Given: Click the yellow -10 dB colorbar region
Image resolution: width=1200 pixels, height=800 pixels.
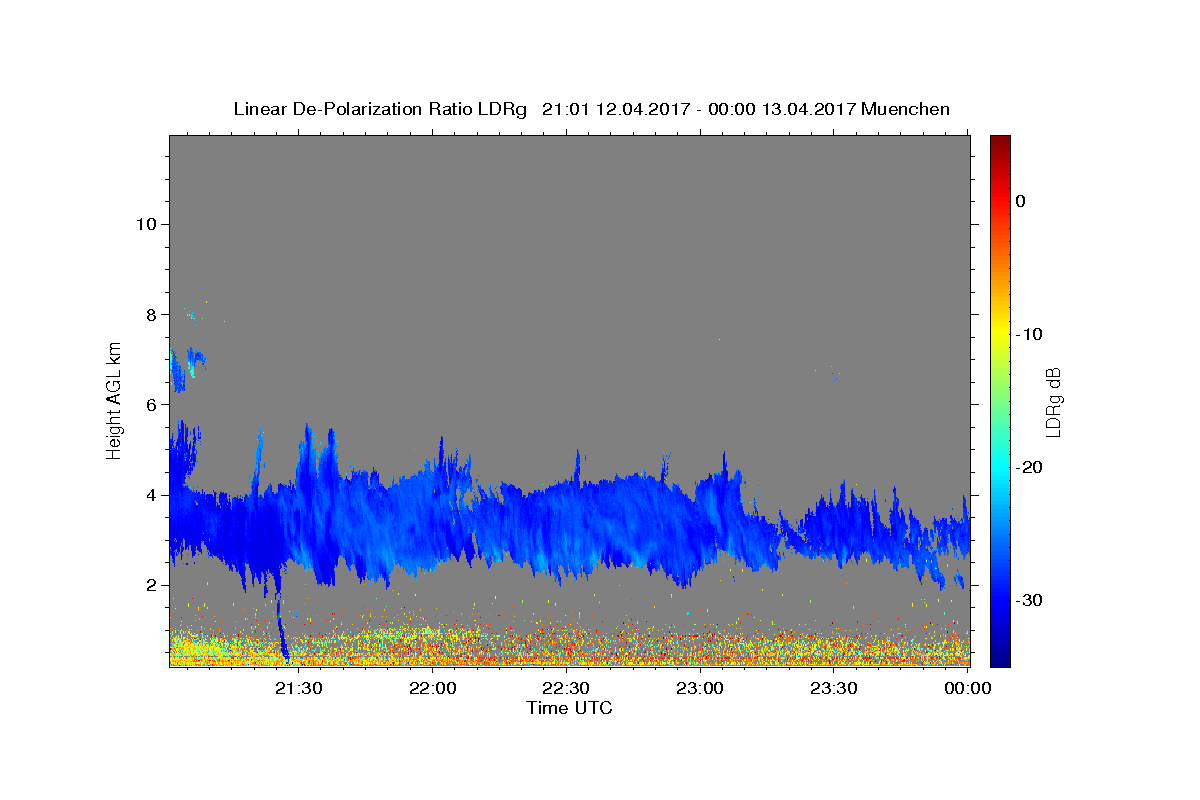Looking at the screenshot, I should pos(1000,334).
